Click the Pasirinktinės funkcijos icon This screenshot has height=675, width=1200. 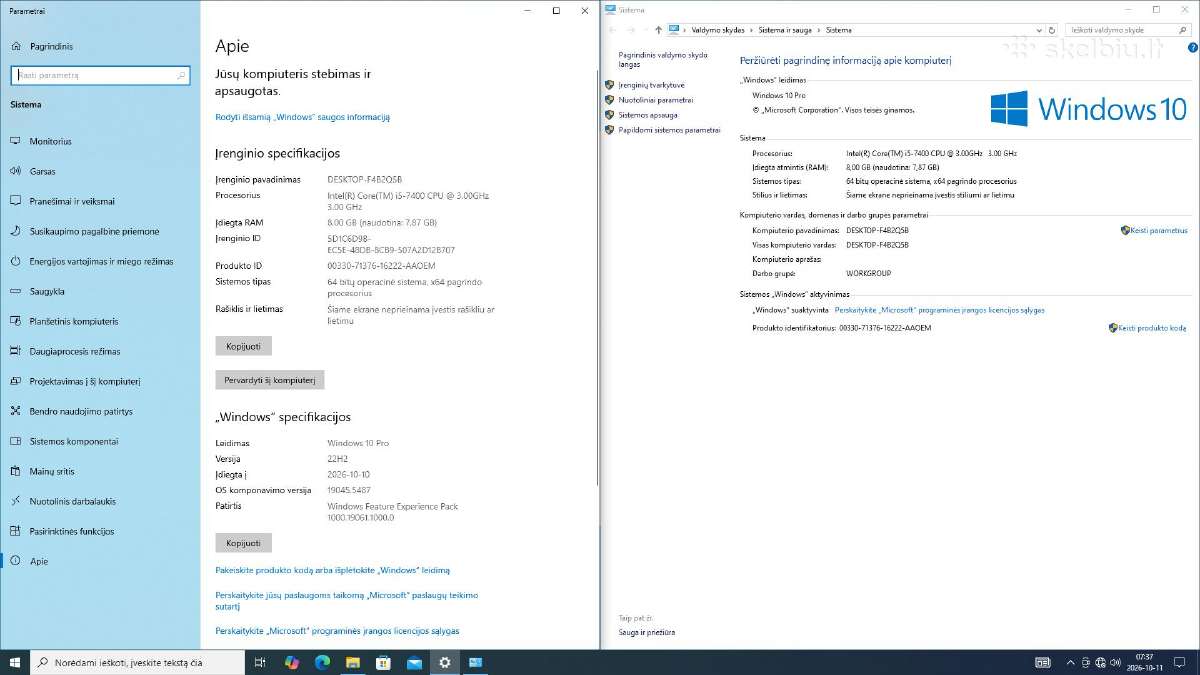tap(16, 531)
